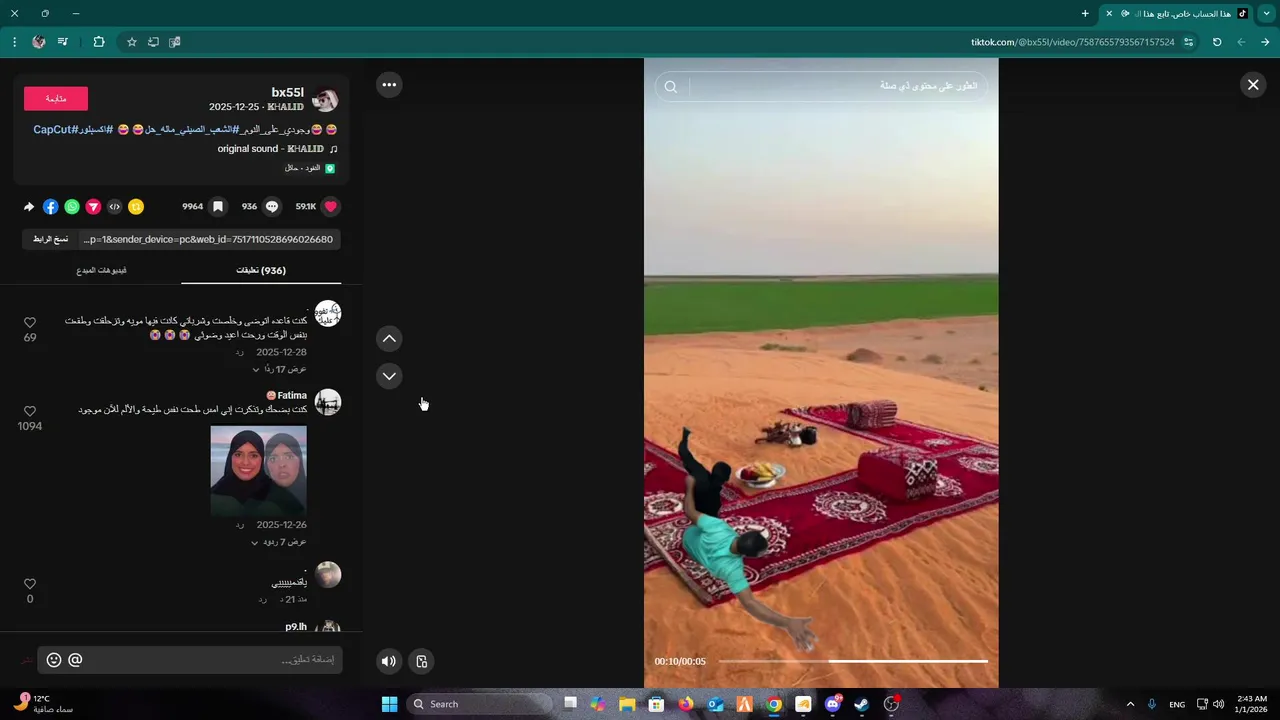The width and height of the screenshot is (1280, 720).
Task: Click the install/cast icon beside the star
Action: coord(153,42)
